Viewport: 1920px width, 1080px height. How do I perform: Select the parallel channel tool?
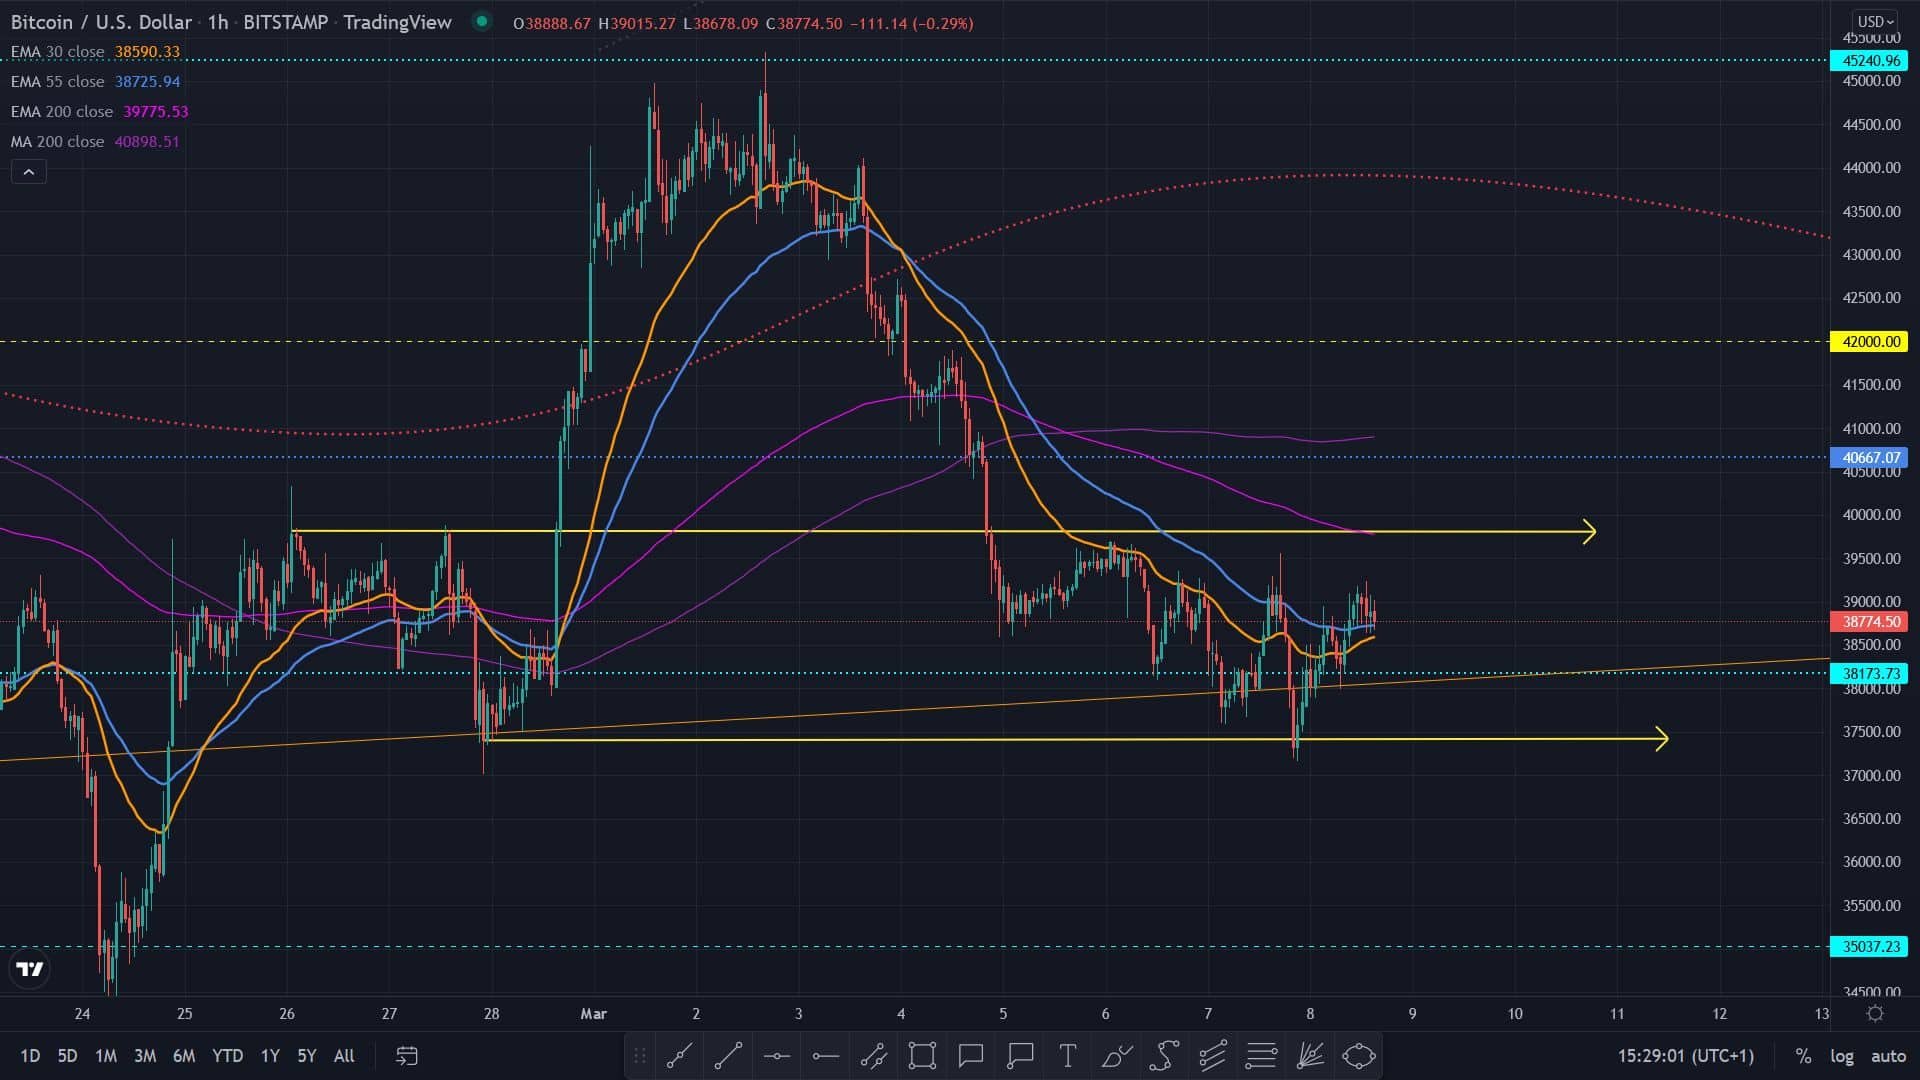click(x=874, y=1055)
